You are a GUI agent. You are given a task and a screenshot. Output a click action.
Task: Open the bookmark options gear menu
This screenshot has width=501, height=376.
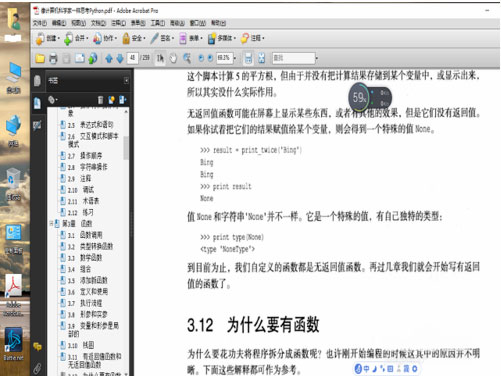53,100
